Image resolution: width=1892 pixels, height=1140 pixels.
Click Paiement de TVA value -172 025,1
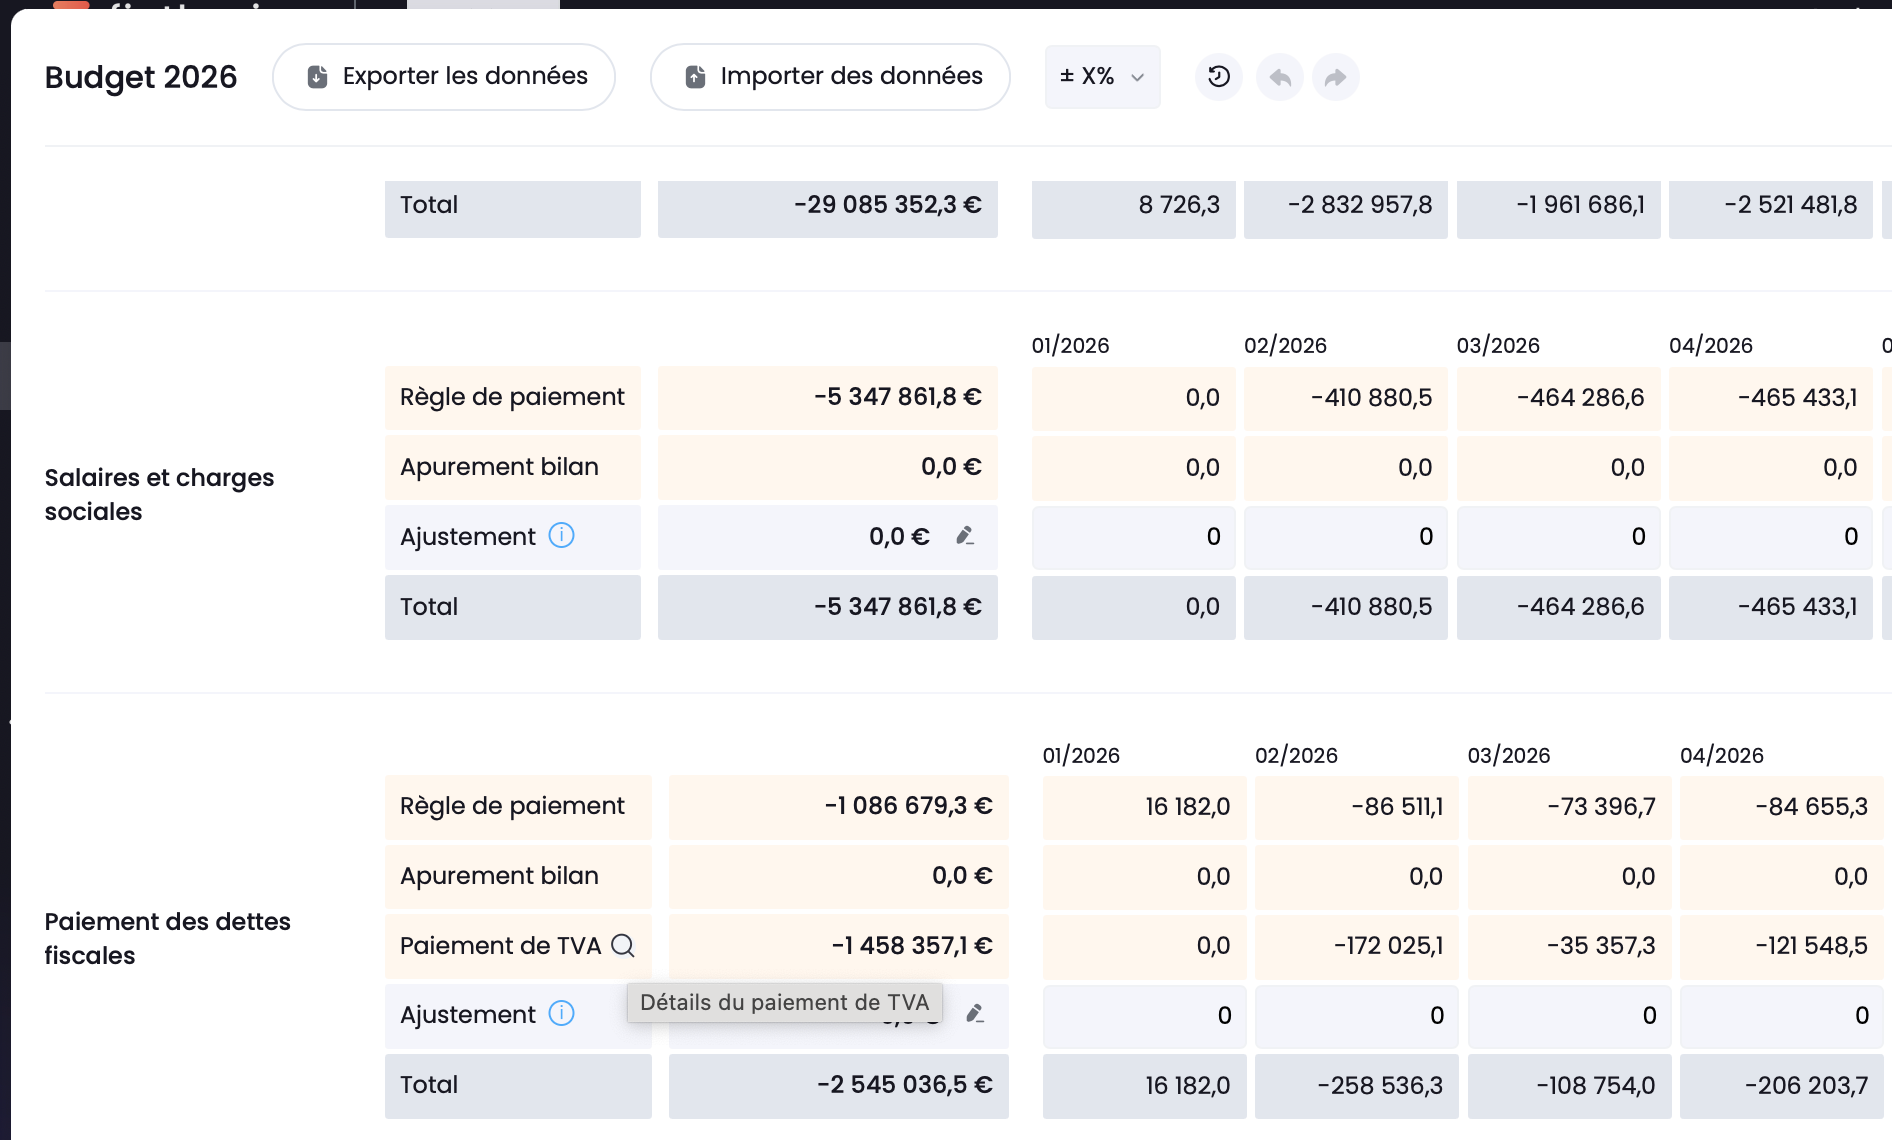[x=1357, y=946]
